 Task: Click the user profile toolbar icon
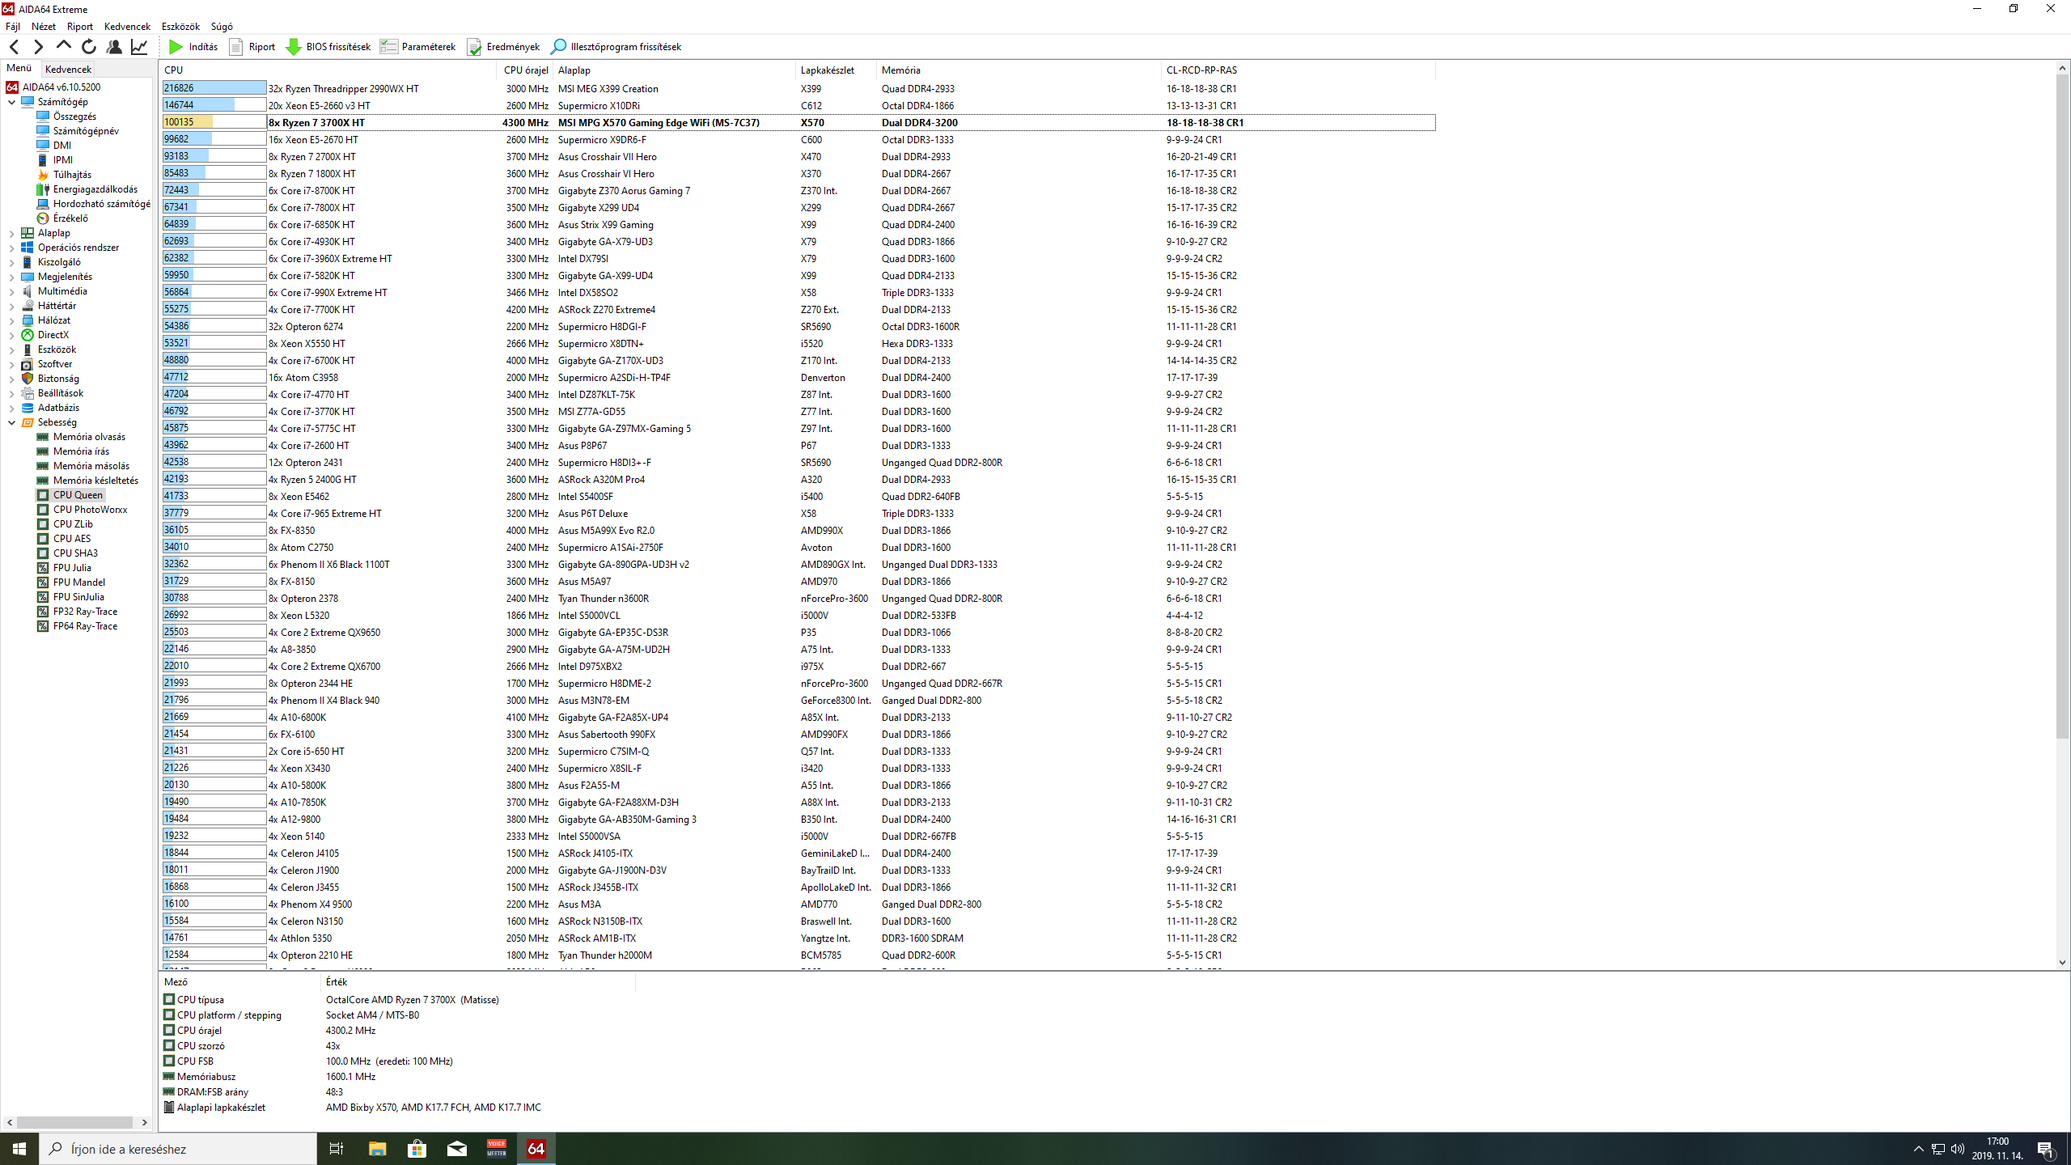coord(114,47)
